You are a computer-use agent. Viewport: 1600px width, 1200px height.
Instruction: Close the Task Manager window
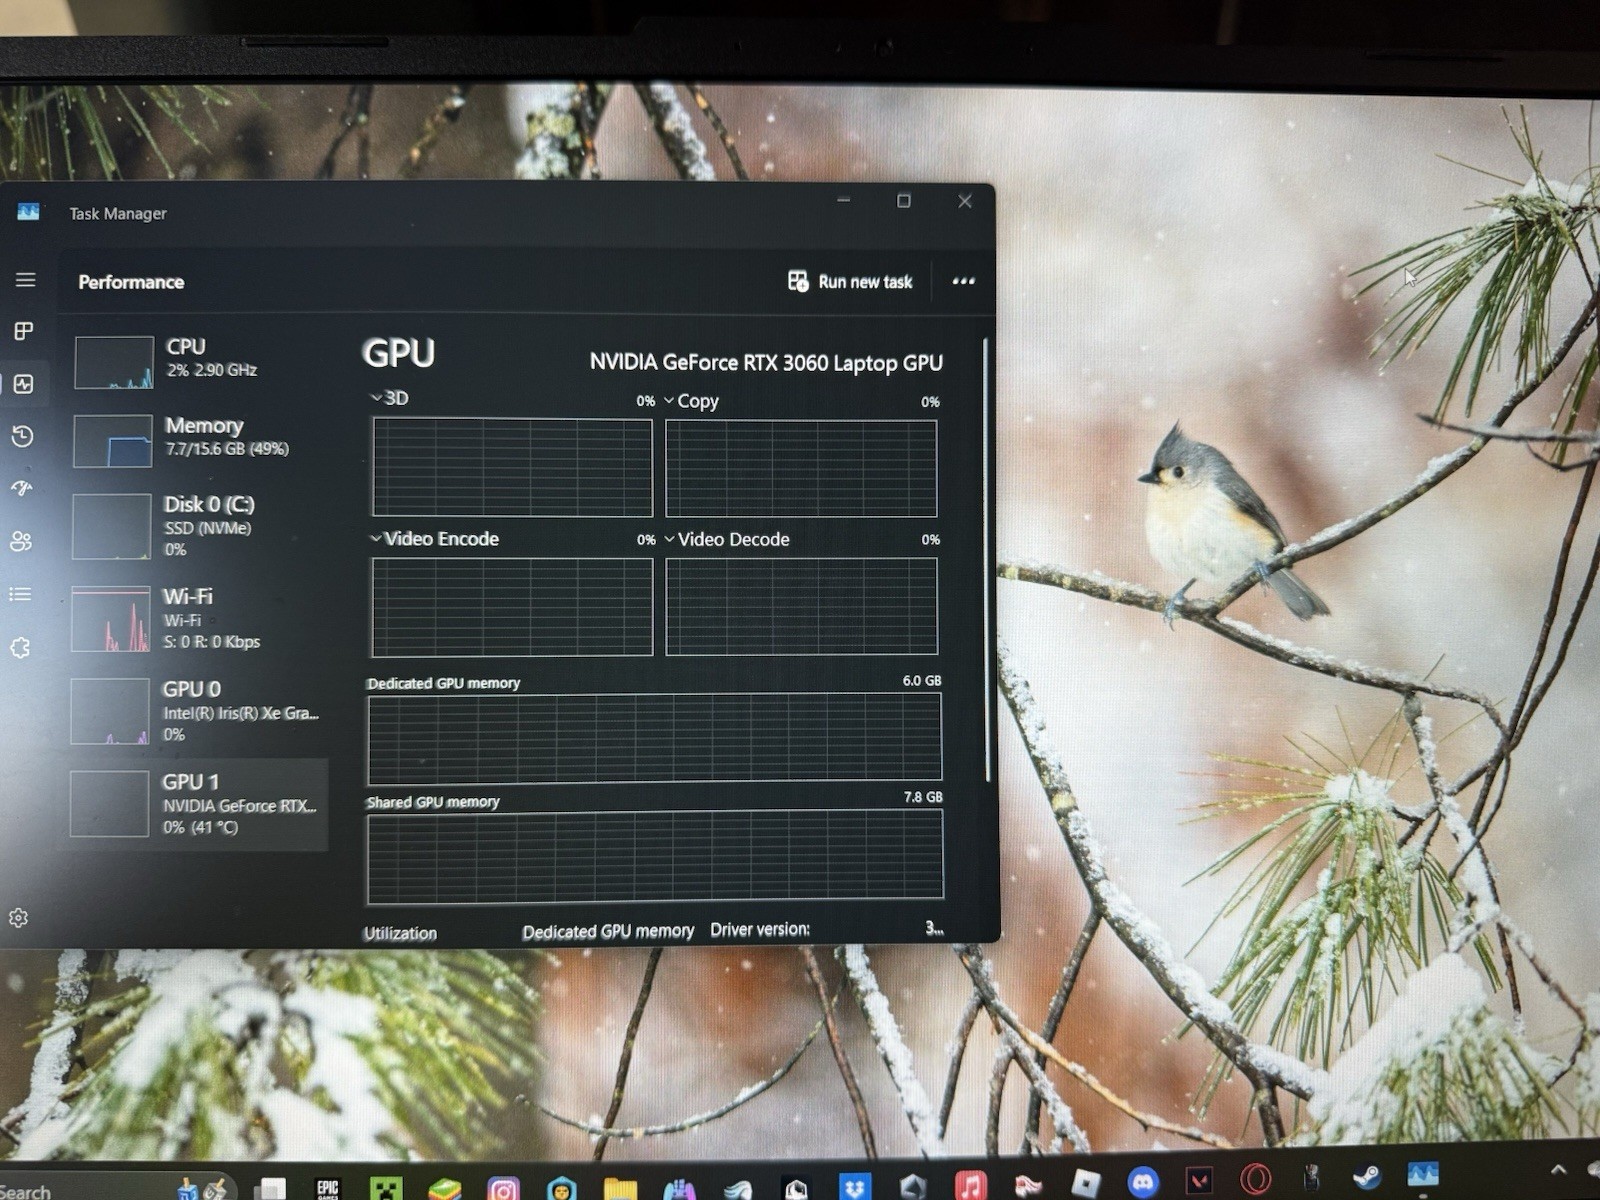[x=965, y=201]
